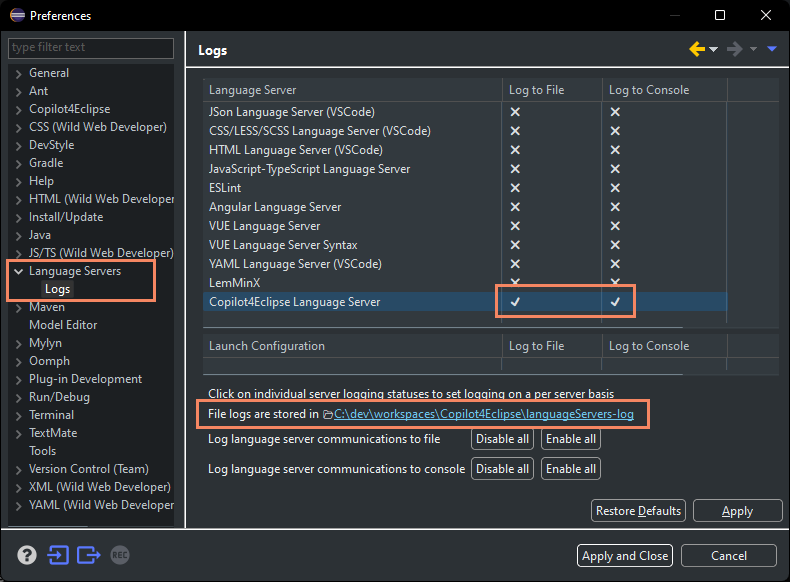Screen dimensions: 790x582
Task: Disable Log to Console for Copilot4Eclipse server
Action: point(615,302)
